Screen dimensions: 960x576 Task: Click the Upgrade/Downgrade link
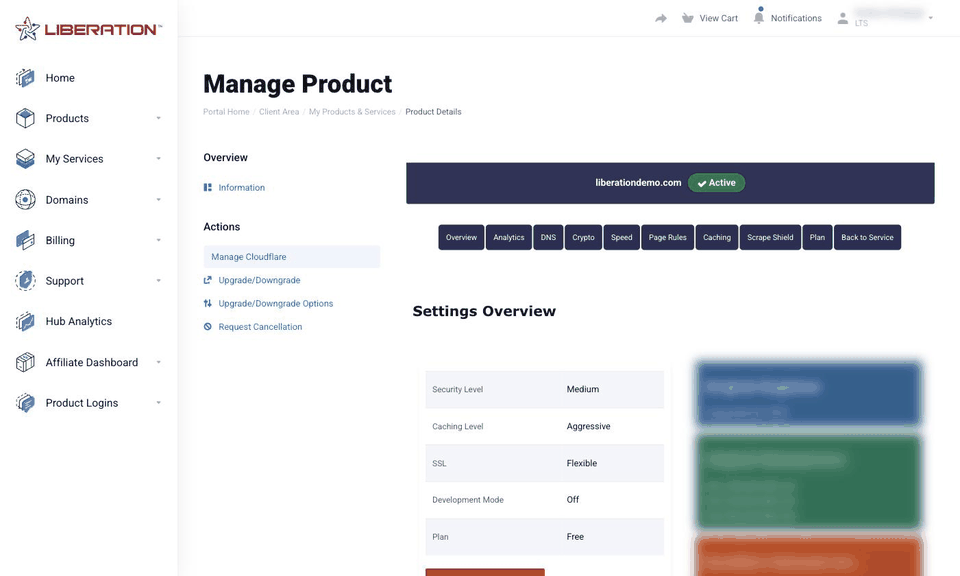pos(259,280)
